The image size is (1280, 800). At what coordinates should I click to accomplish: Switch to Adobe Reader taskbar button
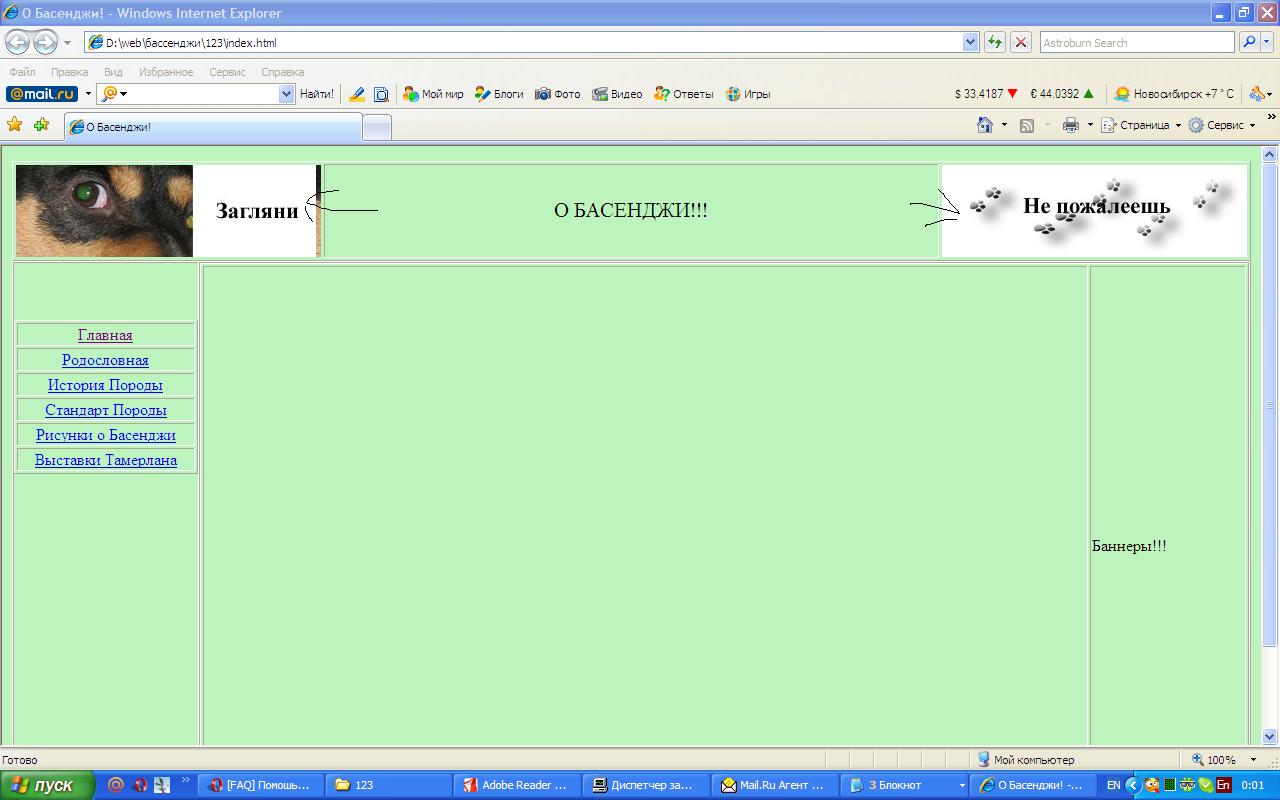pos(516,785)
